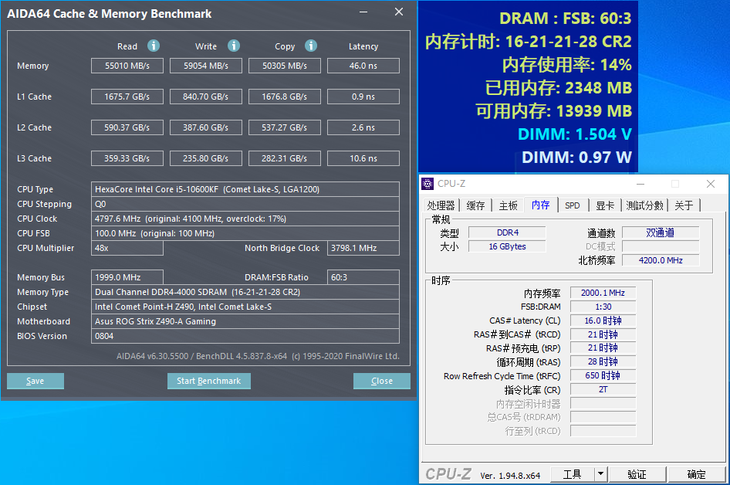Viewport: 730px width, 485px height.
Task: Close the CPU-Z window via title bar X
Action: [x=710, y=184]
